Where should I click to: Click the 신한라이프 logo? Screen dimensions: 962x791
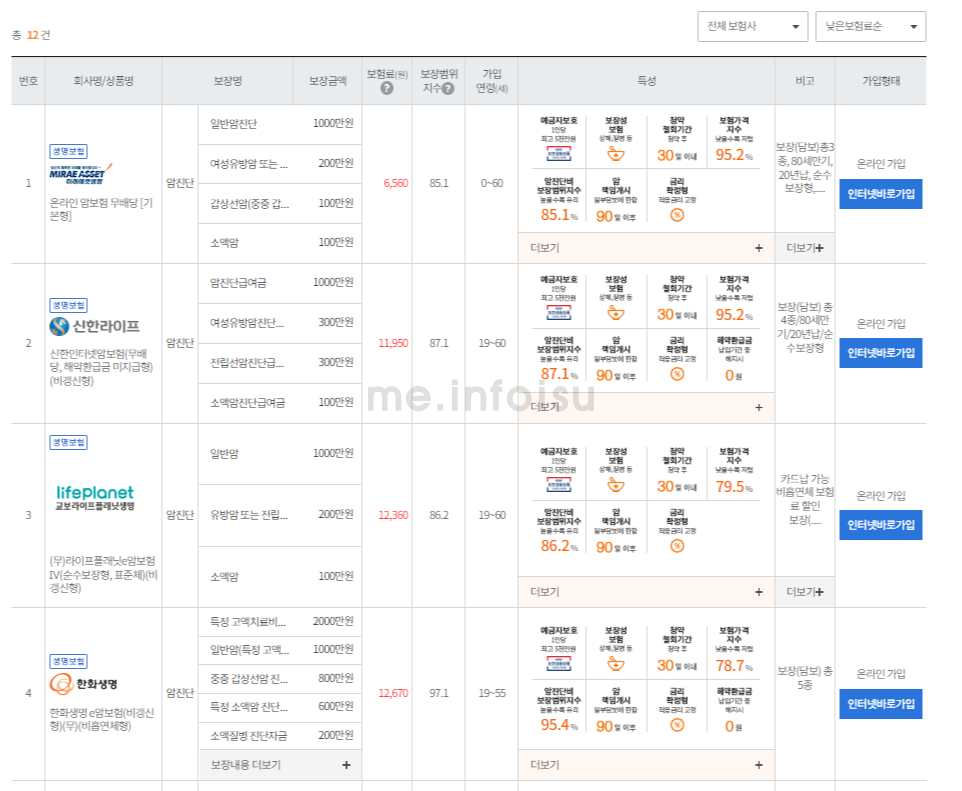94,326
